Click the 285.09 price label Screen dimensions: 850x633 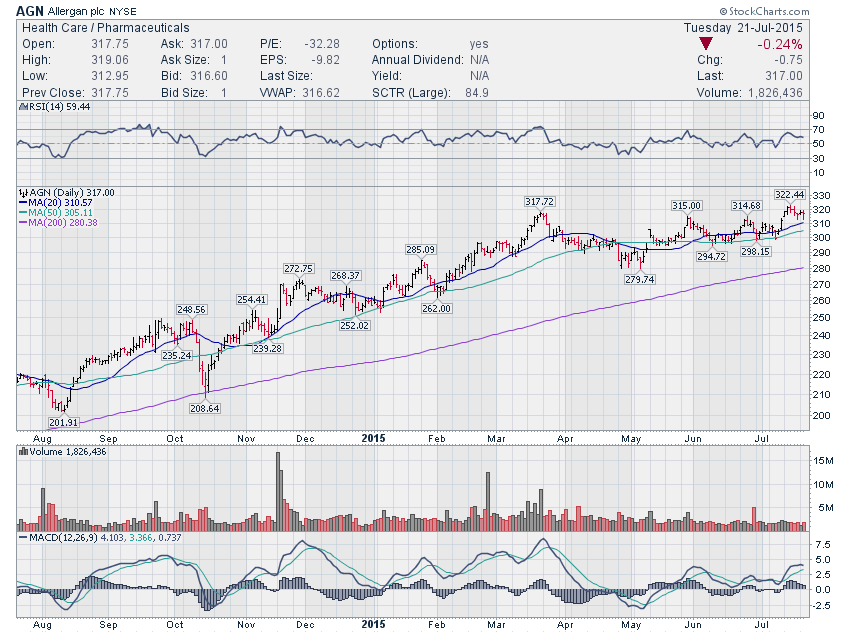421,249
